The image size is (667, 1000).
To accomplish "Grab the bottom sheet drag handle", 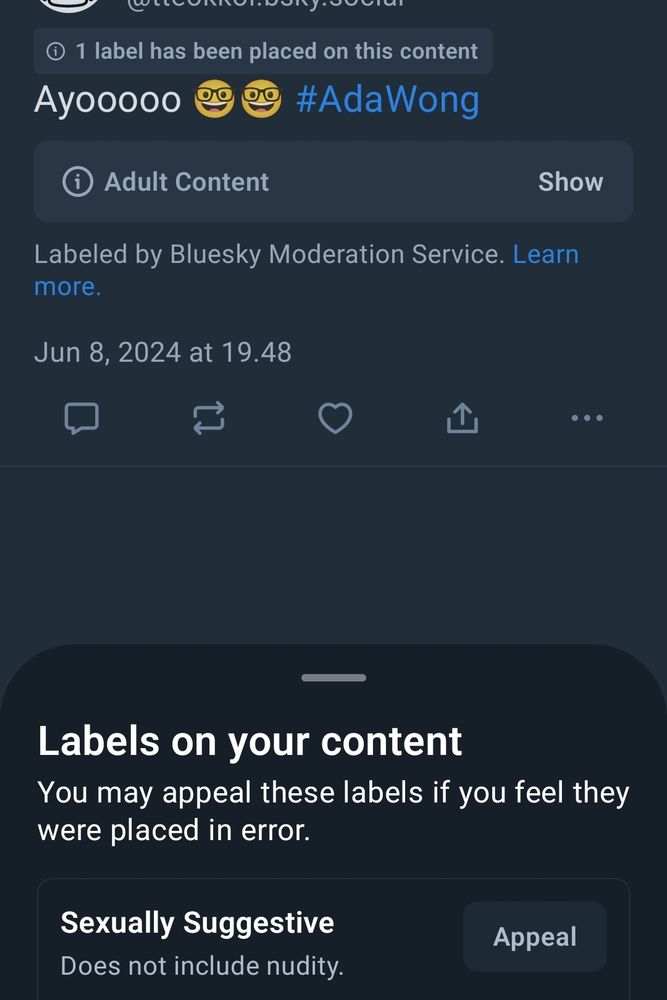I will 333,678.
